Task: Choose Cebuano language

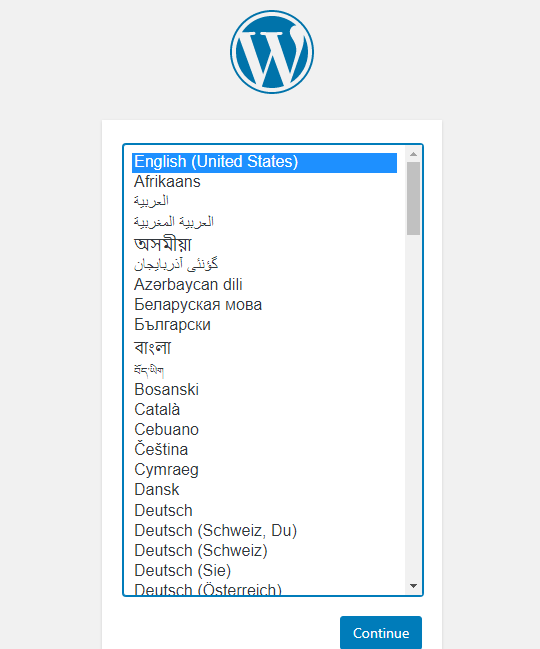Action: tap(264, 430)
